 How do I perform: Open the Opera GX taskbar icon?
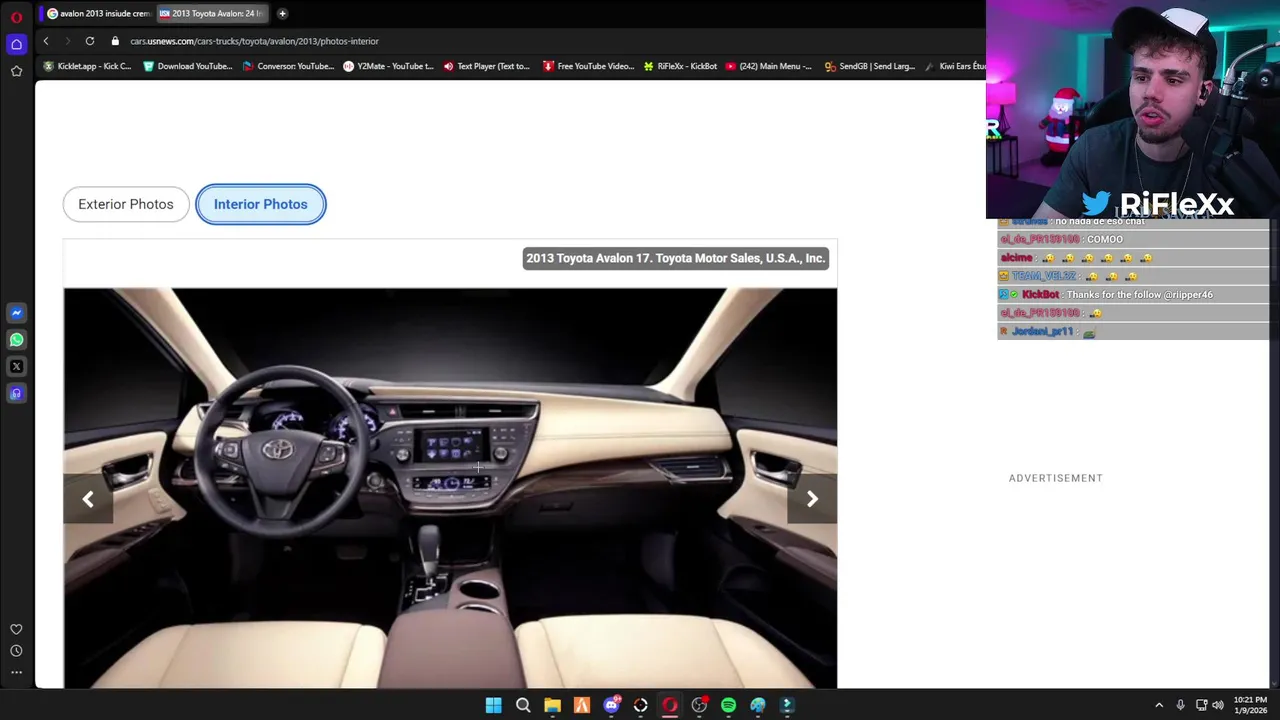[x=670, y=706]
